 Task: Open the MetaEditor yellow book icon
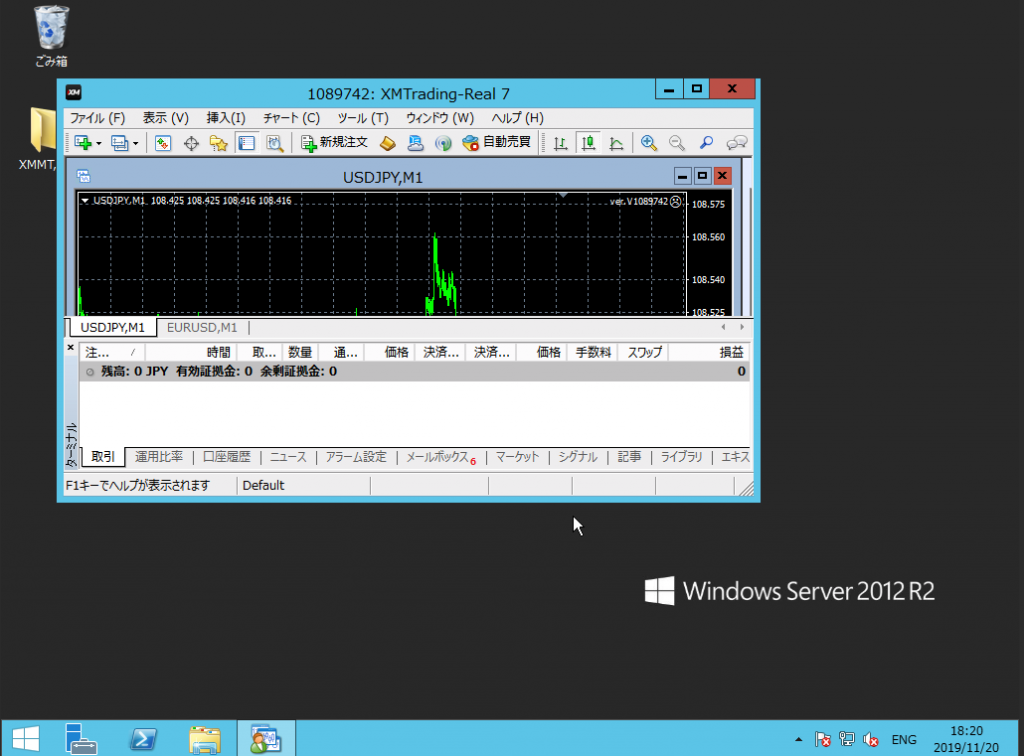(387, 143)
